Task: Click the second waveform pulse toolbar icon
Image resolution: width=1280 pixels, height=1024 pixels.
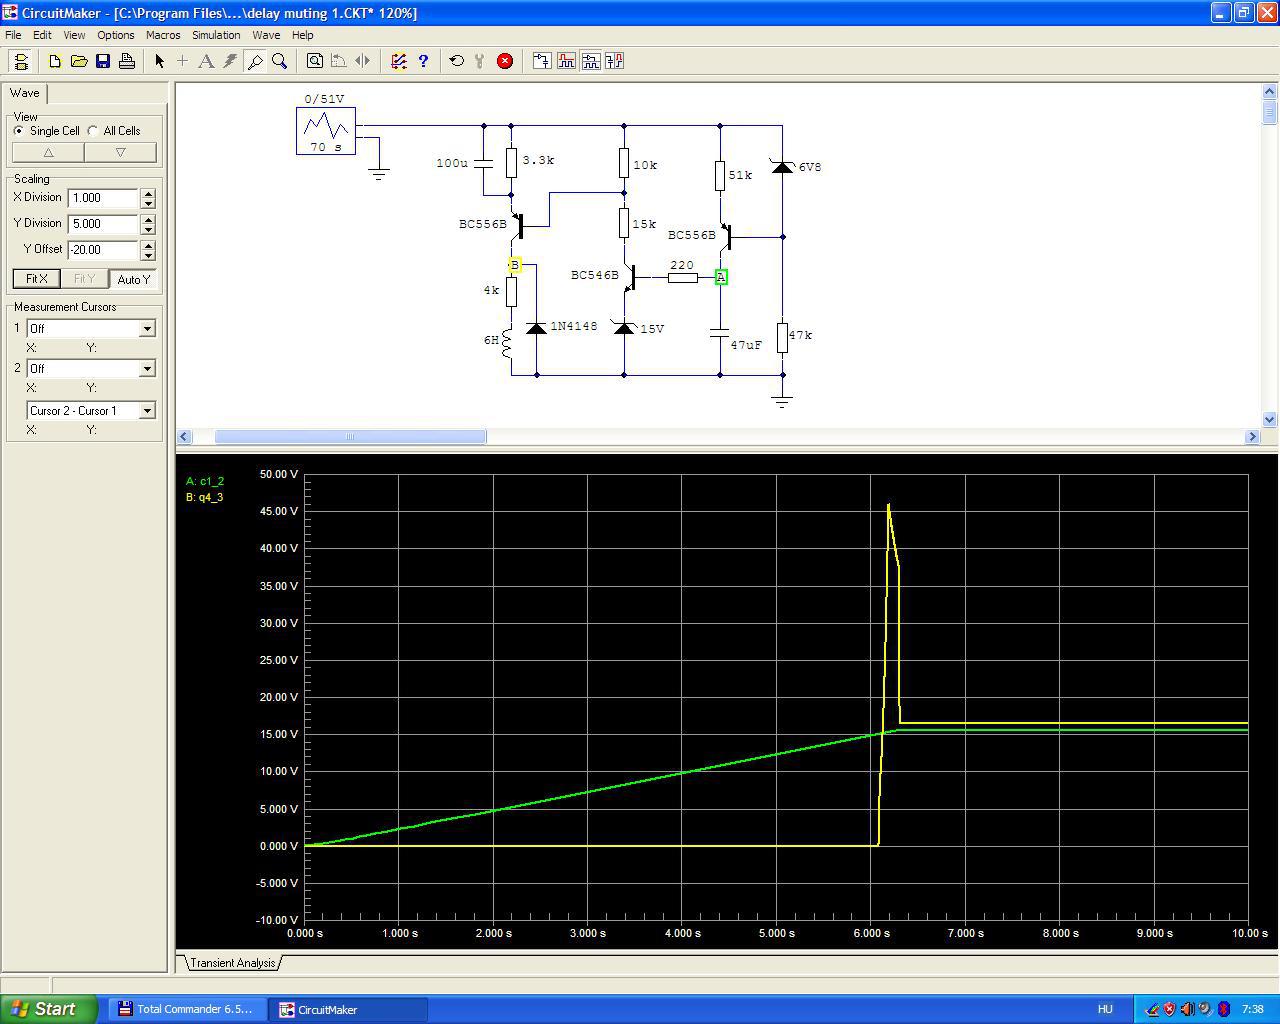Action: [x=566, y=61]
